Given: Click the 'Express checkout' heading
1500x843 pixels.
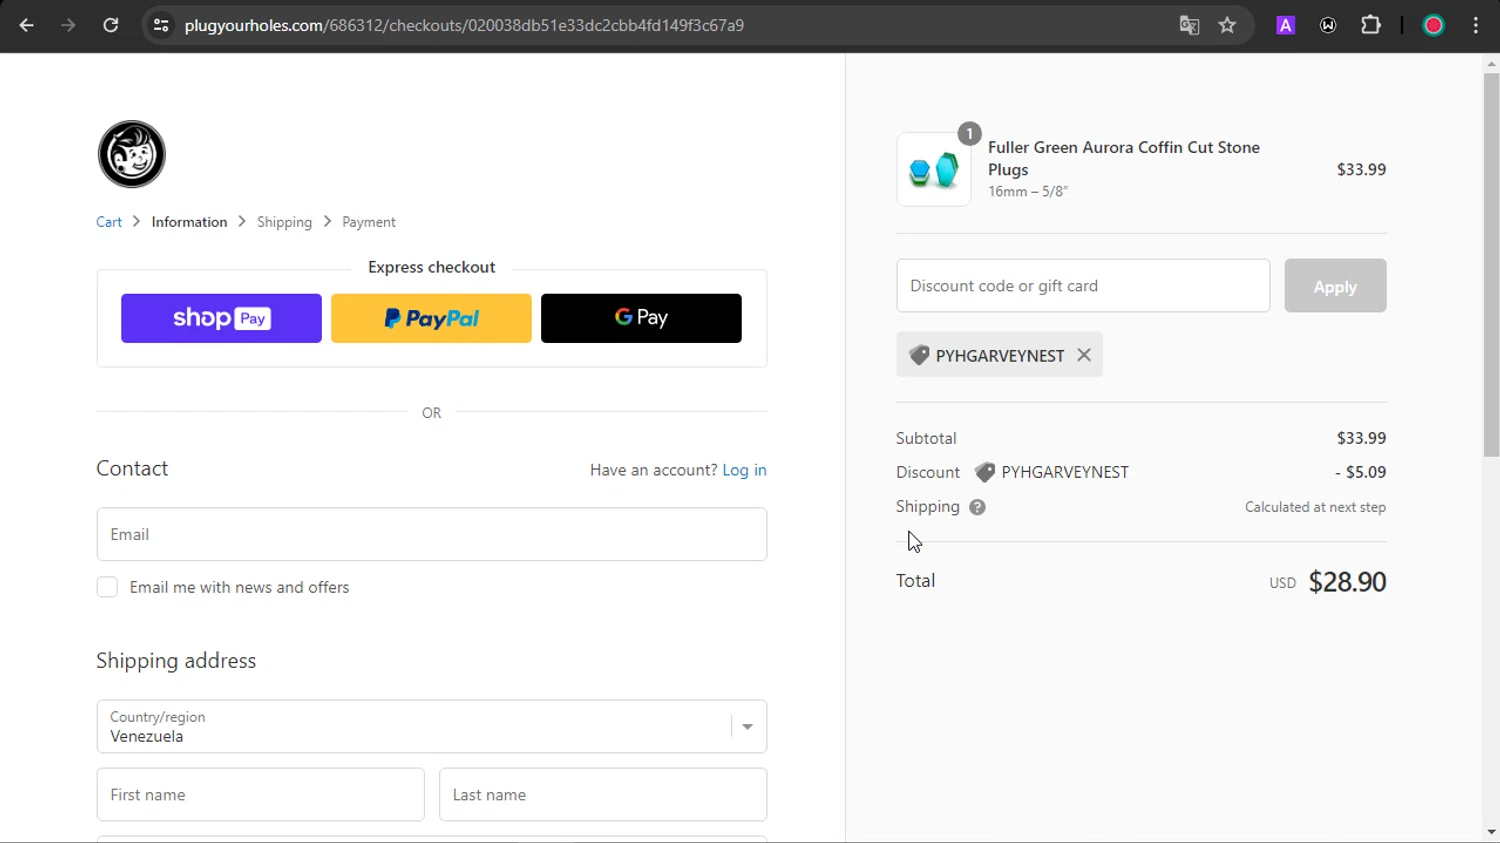Looking at the screenshot, I should 431,267.
